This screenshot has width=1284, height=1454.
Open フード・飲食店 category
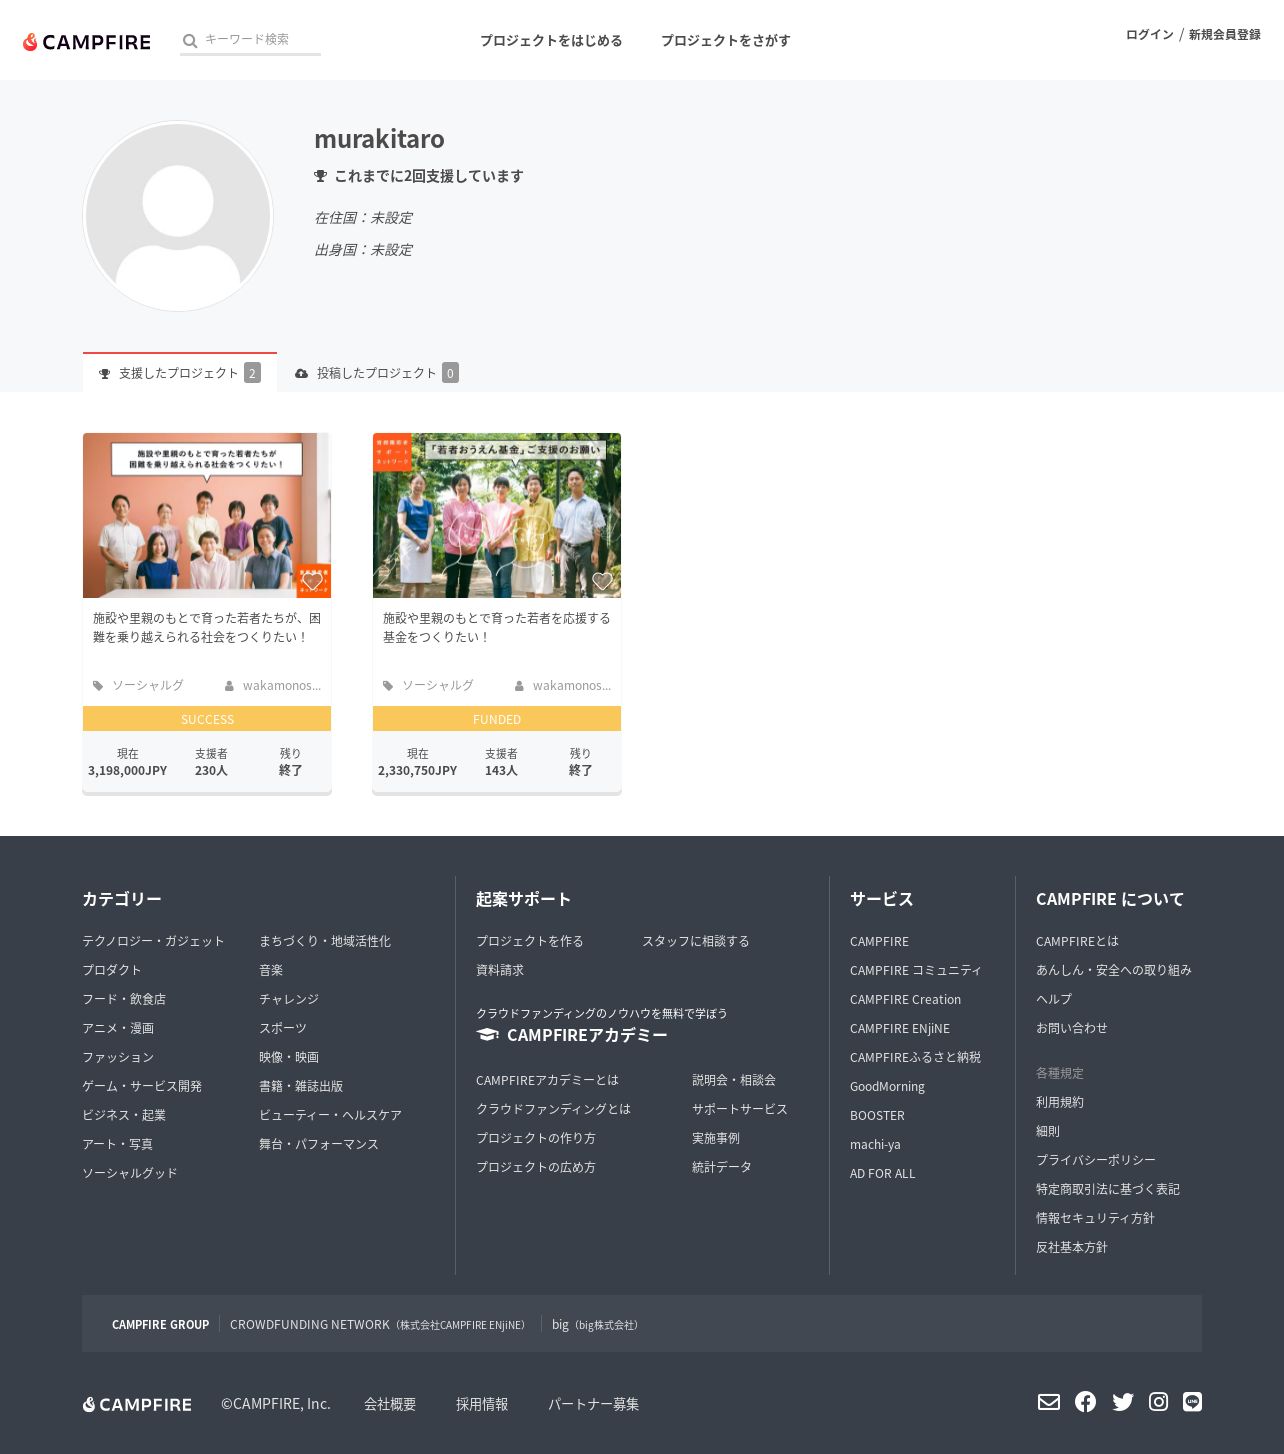[124, 999]
